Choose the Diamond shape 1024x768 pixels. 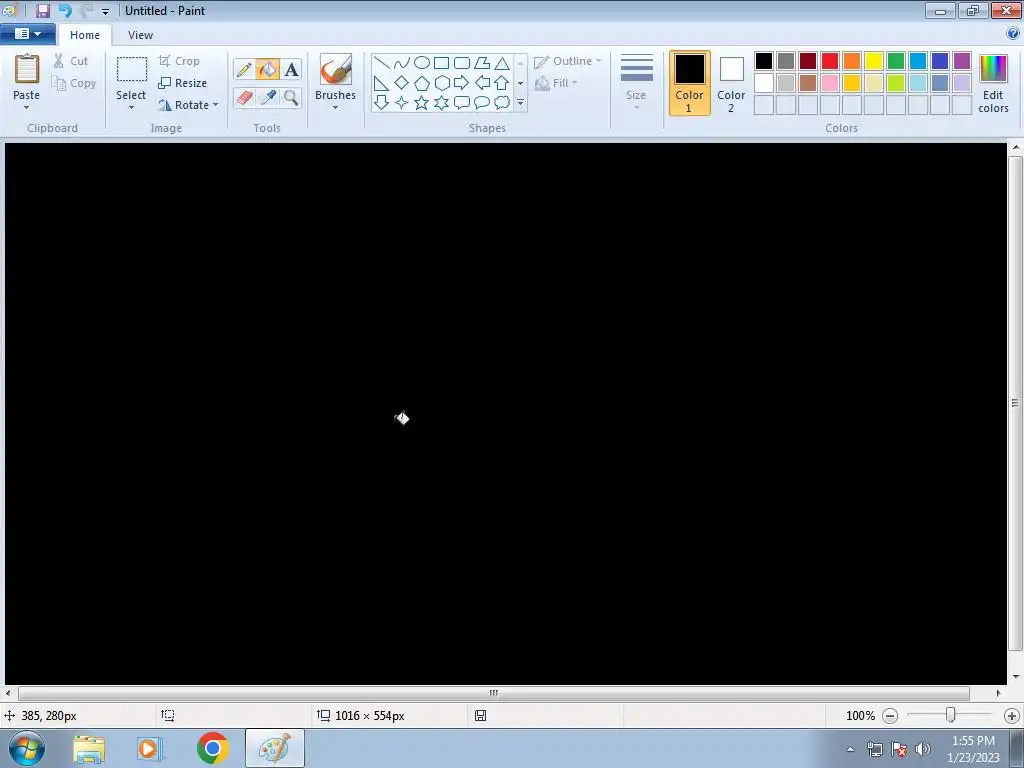pos(402,83)
